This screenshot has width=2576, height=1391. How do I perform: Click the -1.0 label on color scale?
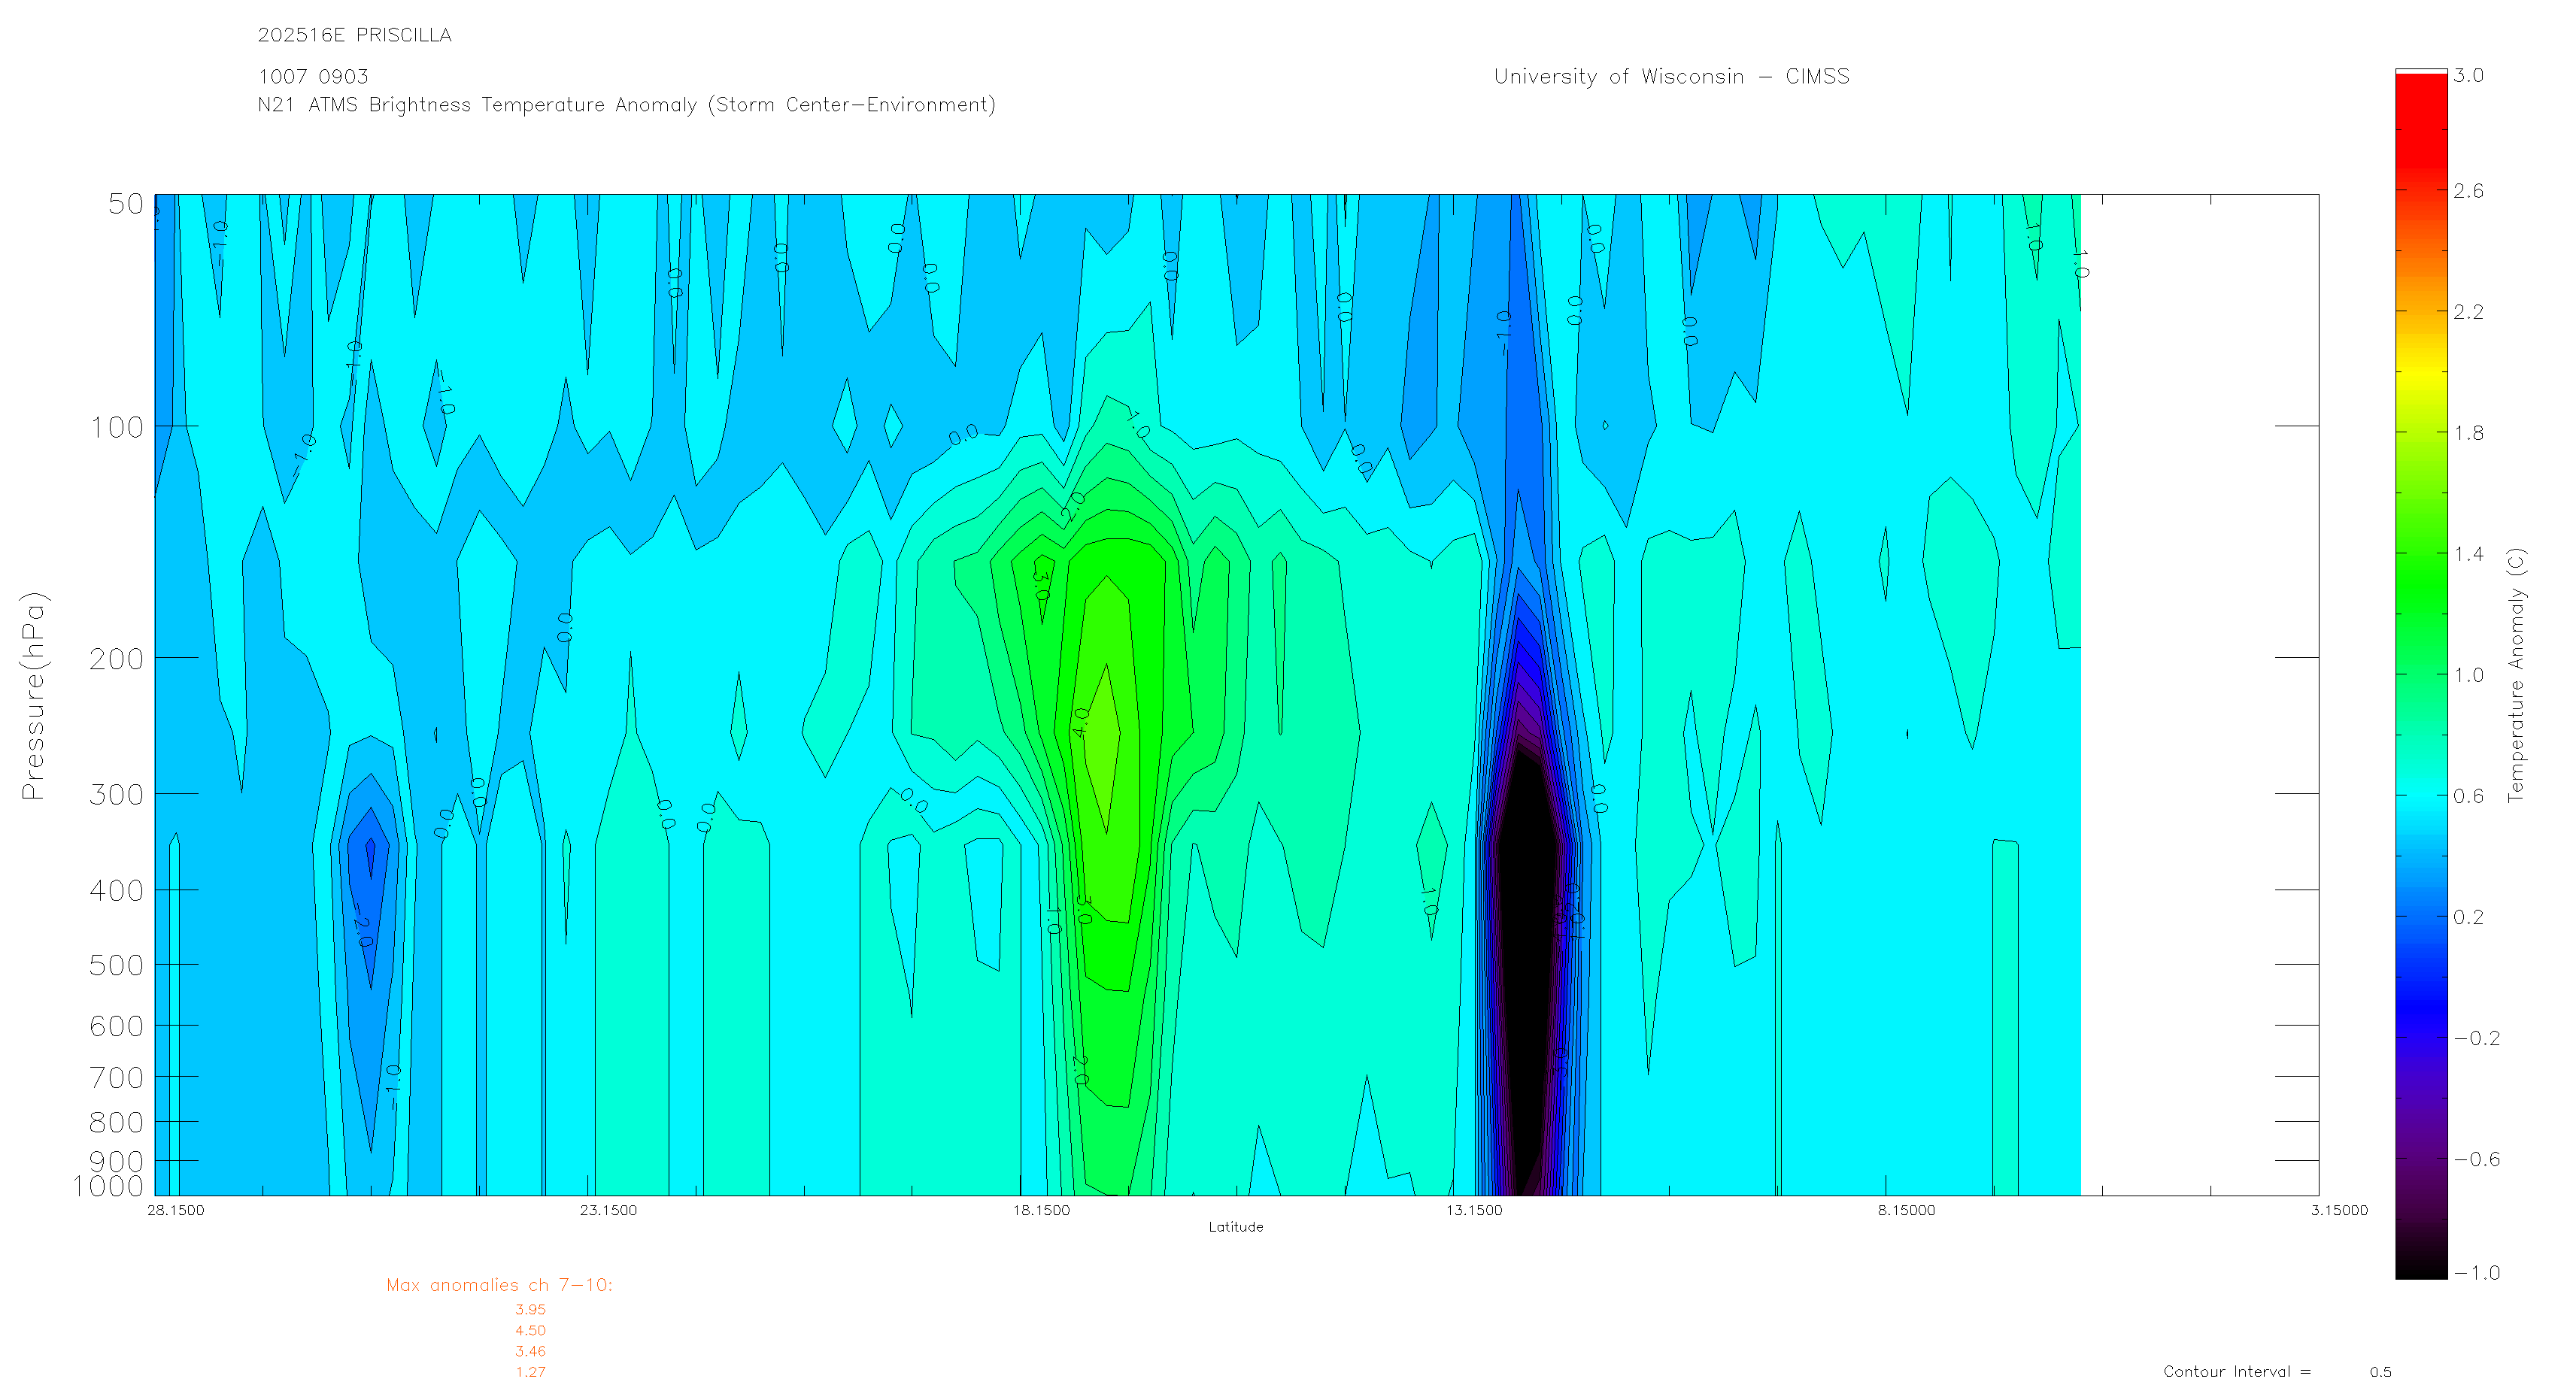click(2476, 1272)
